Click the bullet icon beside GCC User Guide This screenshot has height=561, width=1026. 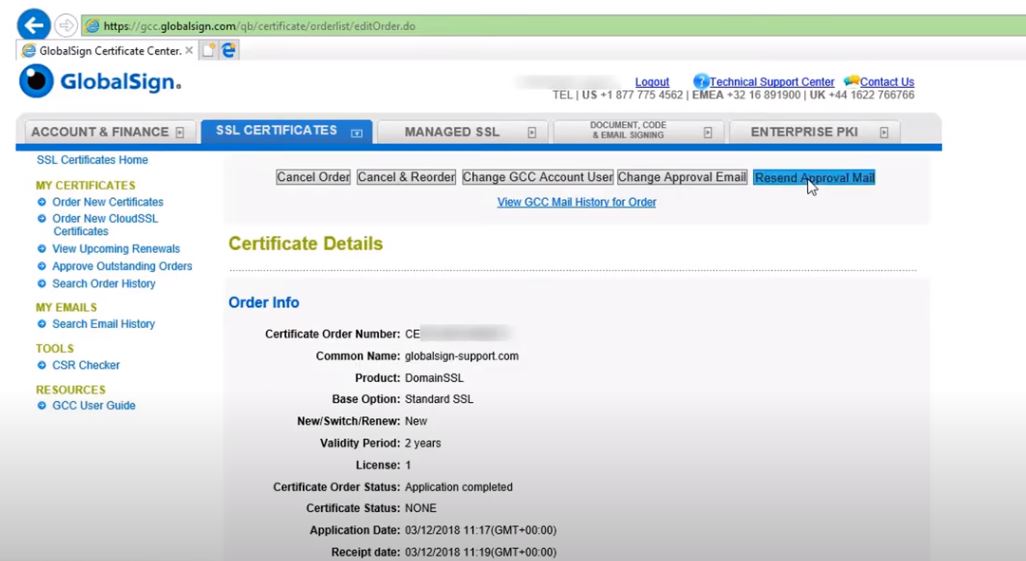click(42, 406)
